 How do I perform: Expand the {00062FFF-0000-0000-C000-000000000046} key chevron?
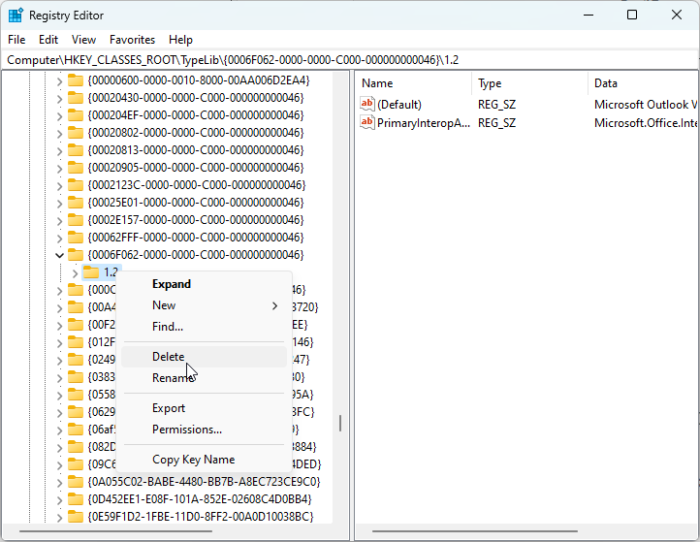click(x=59, y=238)
